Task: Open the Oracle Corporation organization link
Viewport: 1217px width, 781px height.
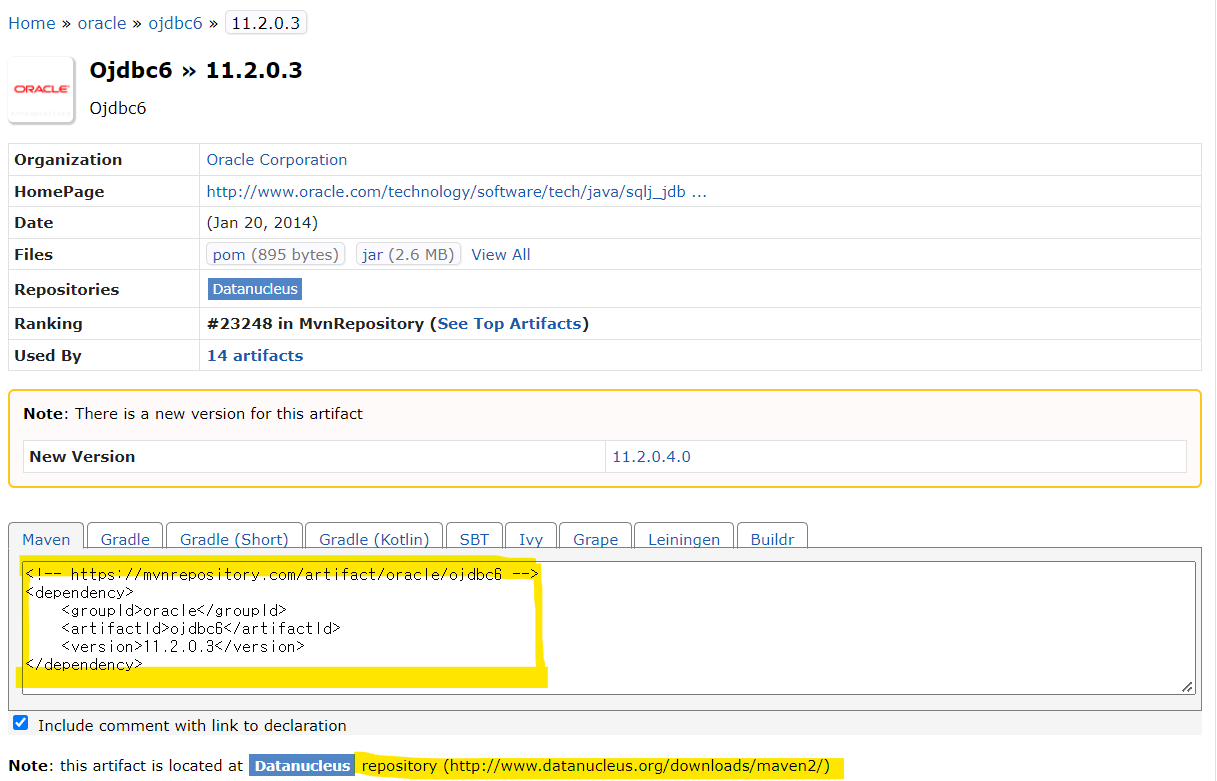Action: 277,160
